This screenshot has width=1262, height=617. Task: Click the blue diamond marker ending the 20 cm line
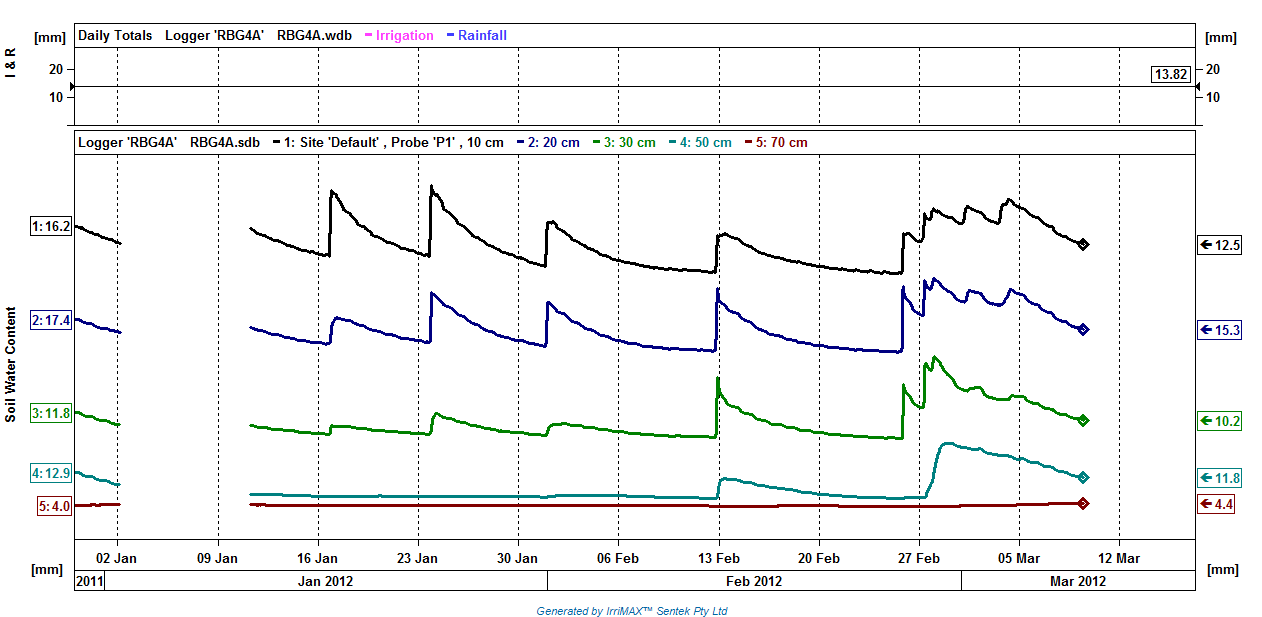(1083, 329)
